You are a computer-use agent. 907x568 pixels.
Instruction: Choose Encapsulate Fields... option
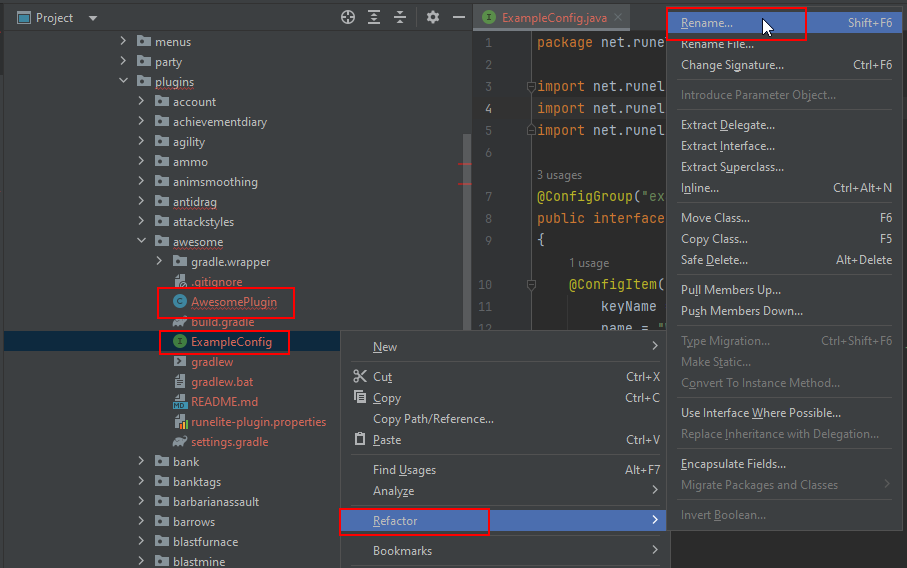click(786, 464)
